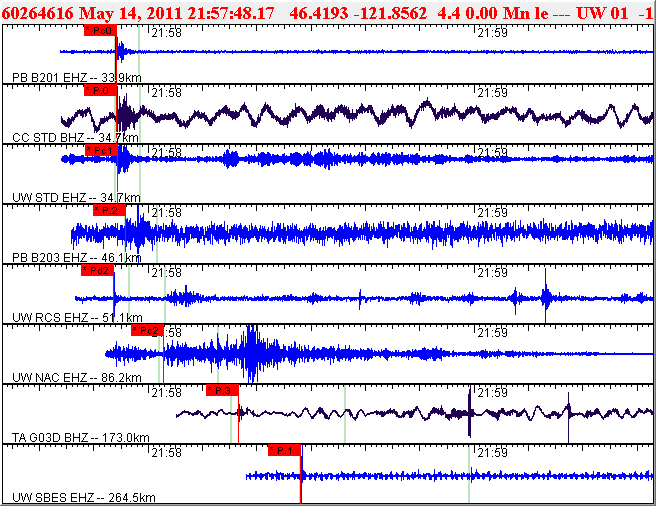Click the large amplitude burst on NAC waveform
The height and width of the screenshot is (506, 656).
tap(252, 354)
